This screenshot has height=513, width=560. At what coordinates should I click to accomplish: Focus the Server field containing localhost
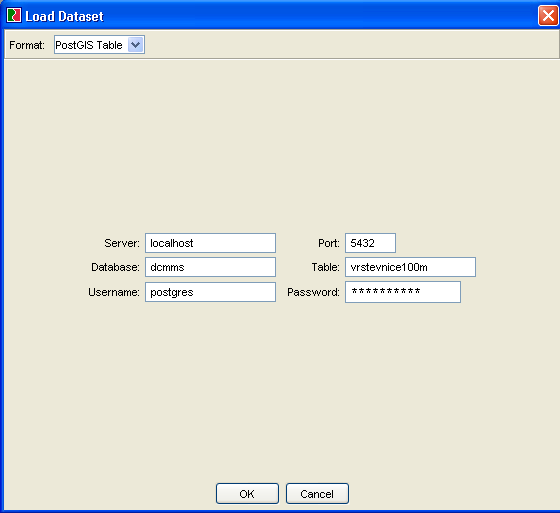click(x=210, y=243)
